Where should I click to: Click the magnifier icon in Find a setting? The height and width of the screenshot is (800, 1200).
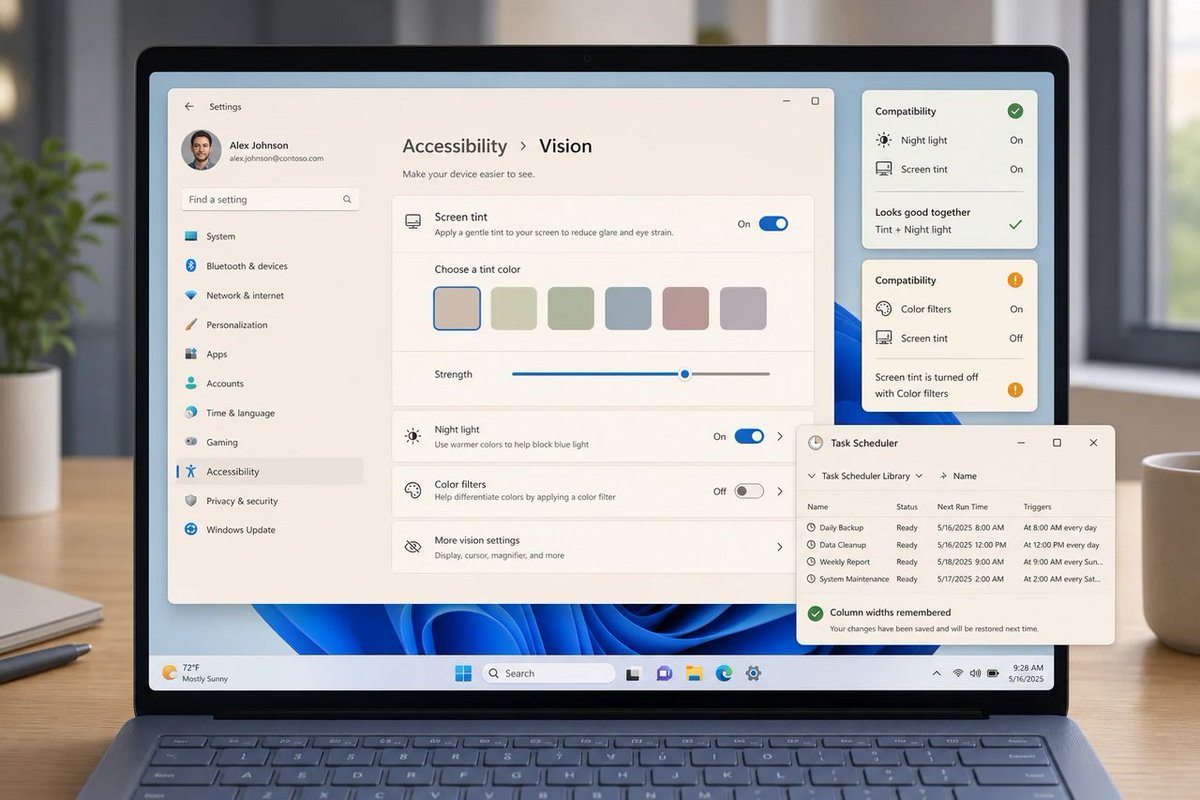(347, 199)
